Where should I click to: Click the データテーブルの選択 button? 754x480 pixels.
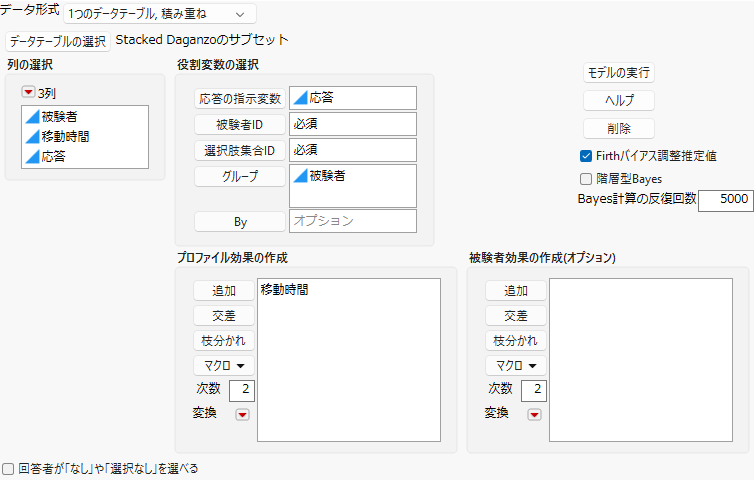coord(58,41)
